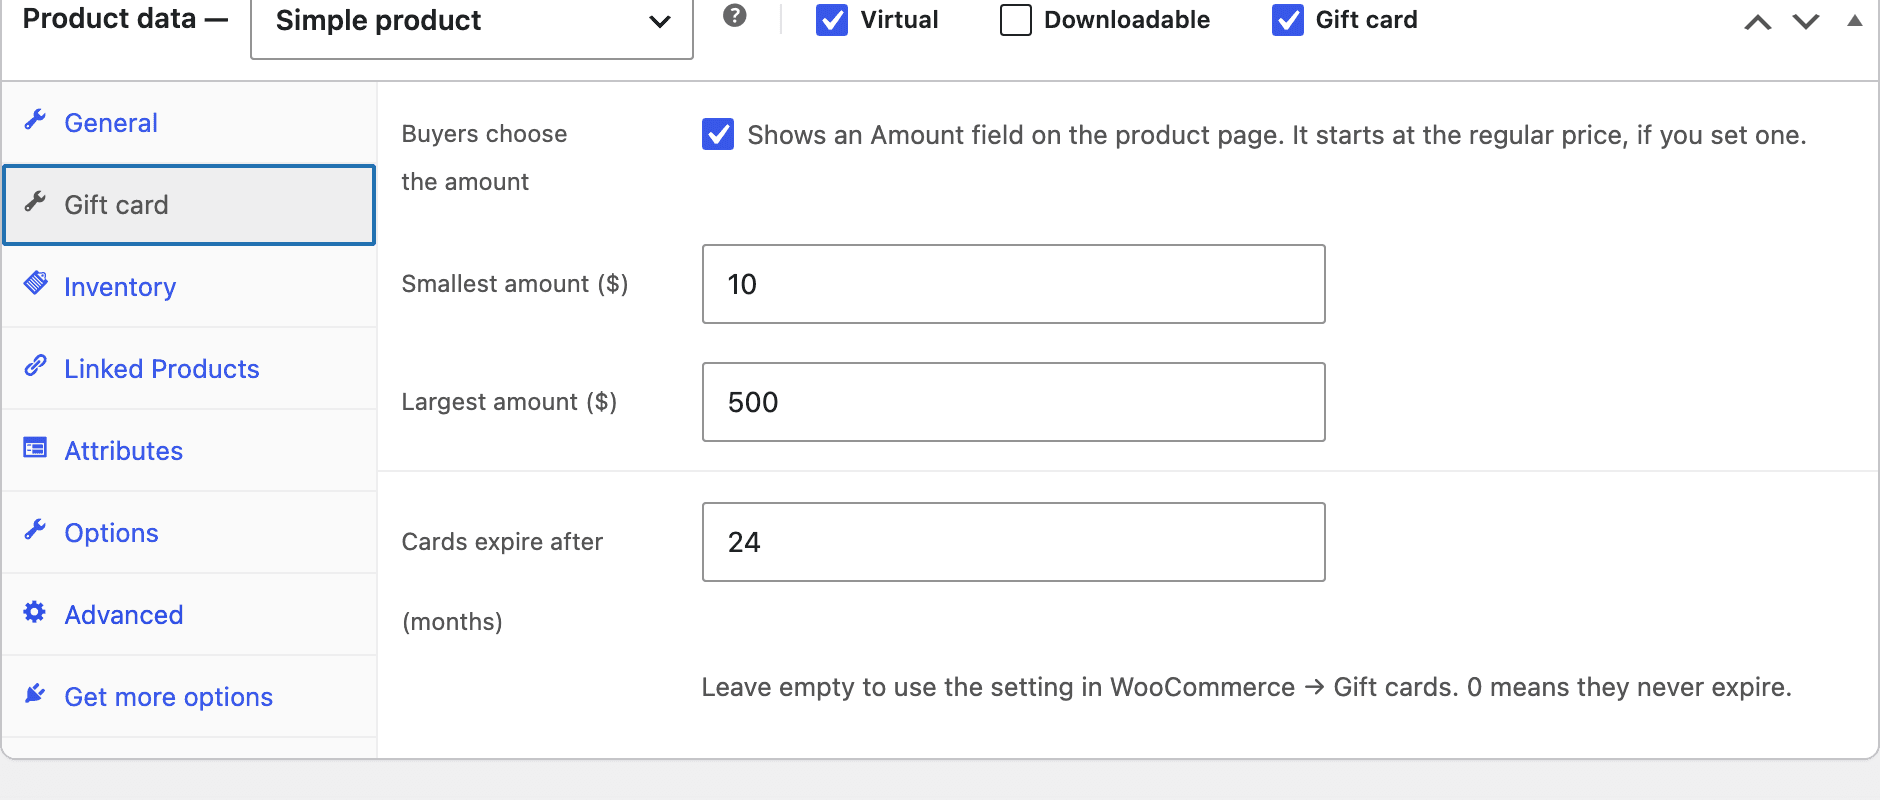Disable the Buyers choose the amount checkbox
The image size is (1880, 800).
click(718, 134)
